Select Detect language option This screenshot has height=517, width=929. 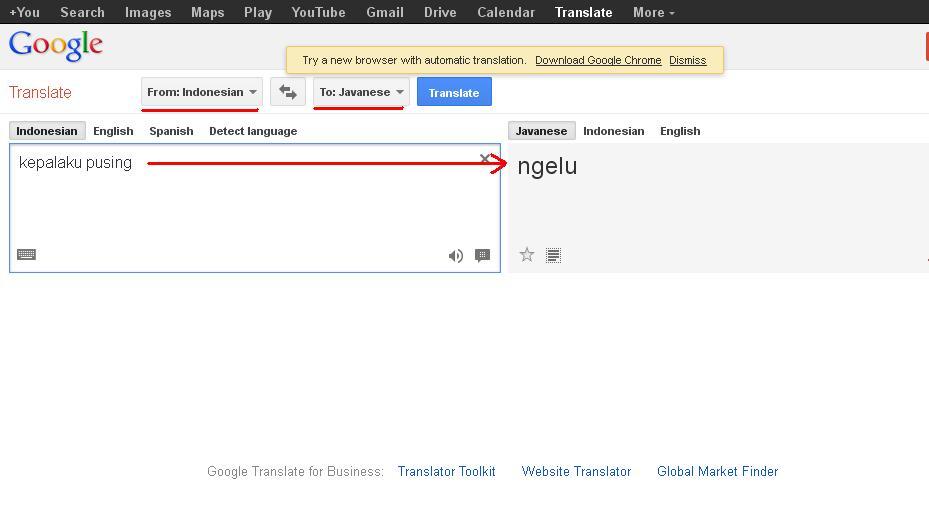coord(253,131)
